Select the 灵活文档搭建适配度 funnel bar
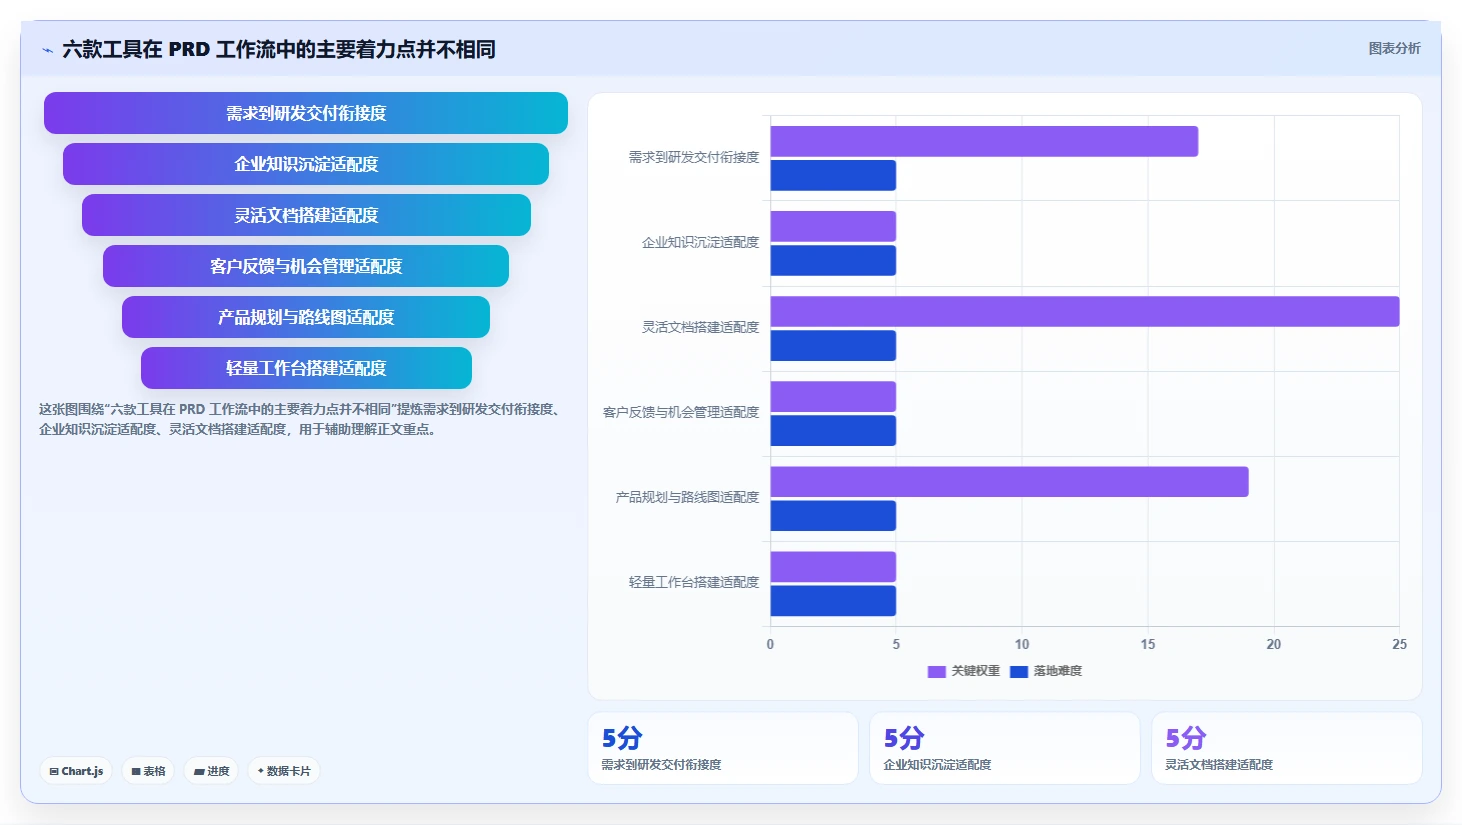This screenshot has width=1462, height=825. 306,215
